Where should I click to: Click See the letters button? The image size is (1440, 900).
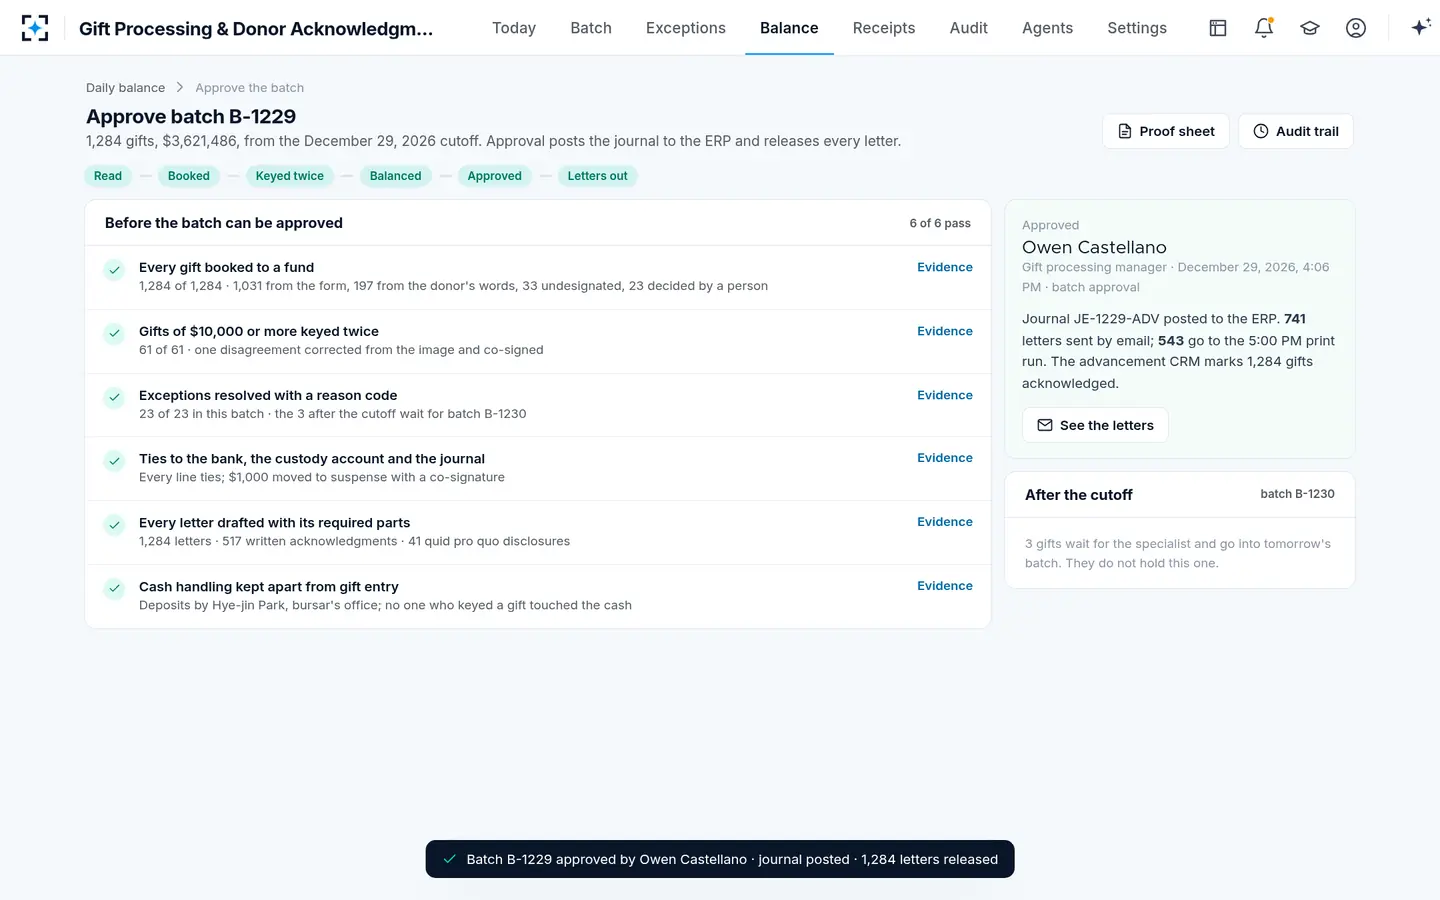(1095, 425)
